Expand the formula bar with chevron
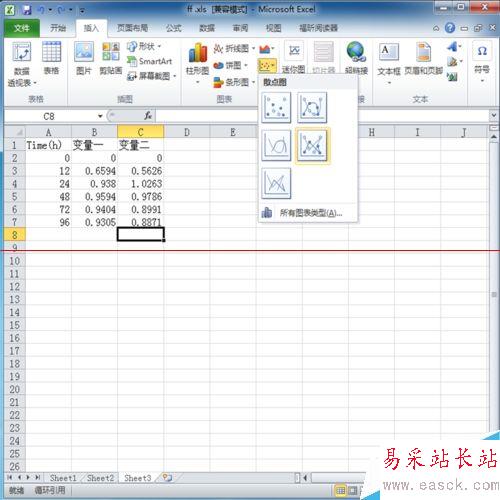 tap(494, 116)
